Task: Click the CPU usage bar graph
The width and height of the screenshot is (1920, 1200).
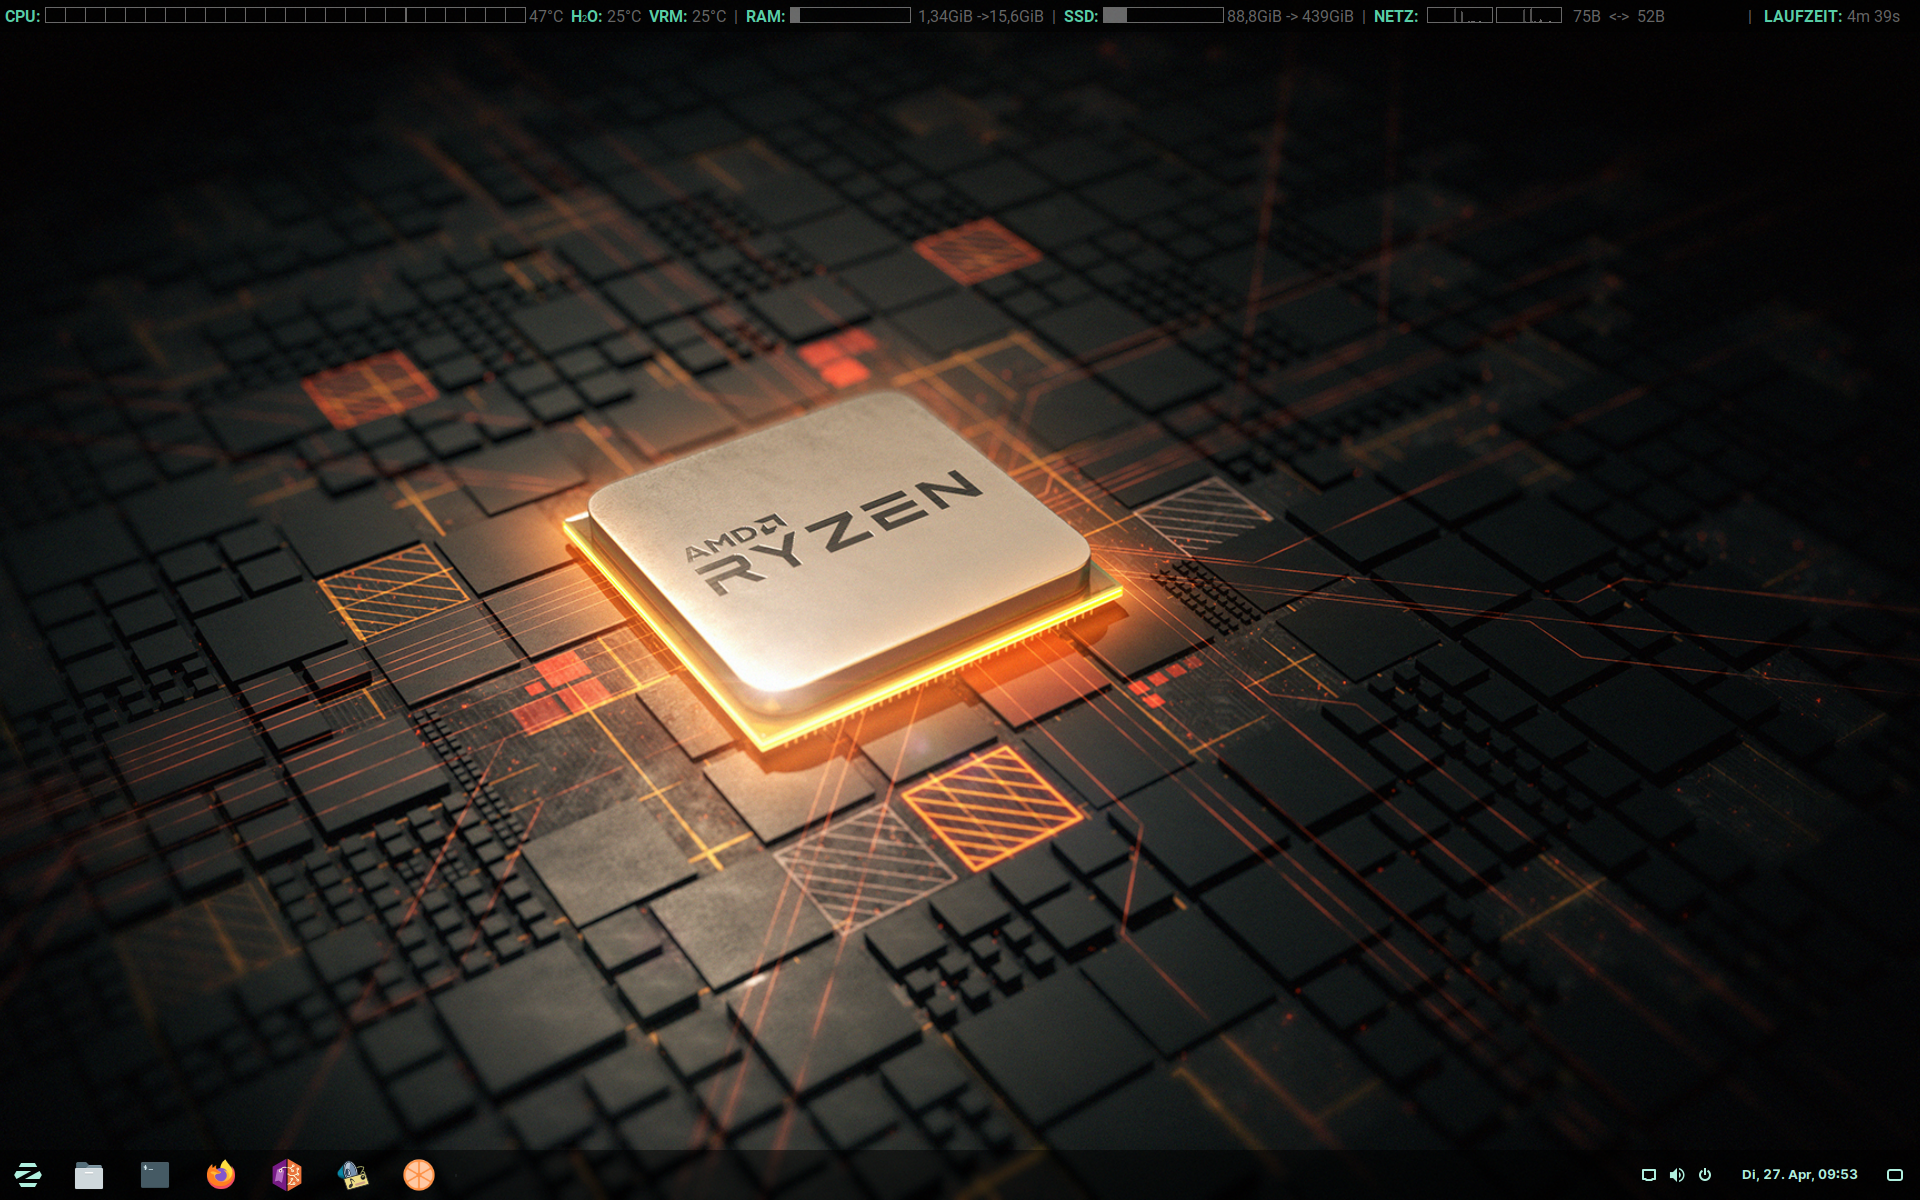Action: pos(285,16)
